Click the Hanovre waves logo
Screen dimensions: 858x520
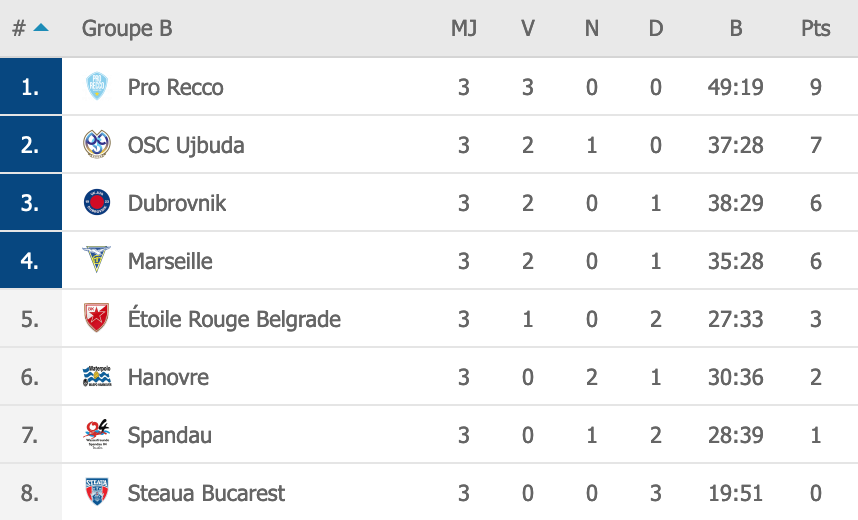97,377
